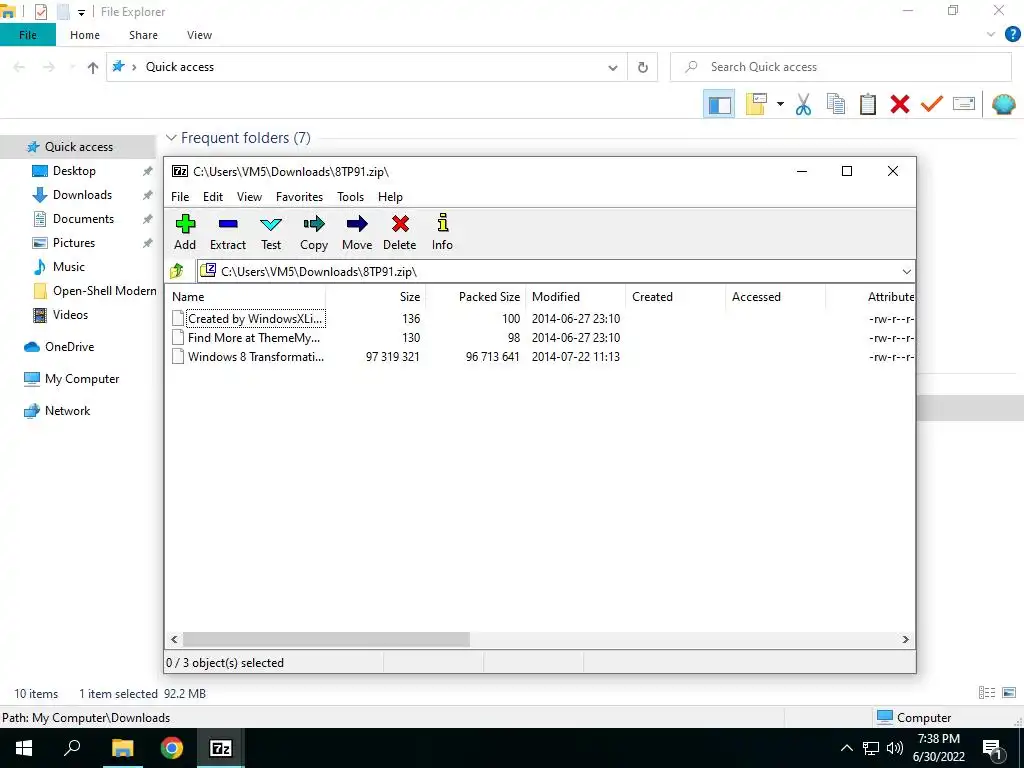
Task: Expand the 7-Zip address path dropdown
Action: 906,272
